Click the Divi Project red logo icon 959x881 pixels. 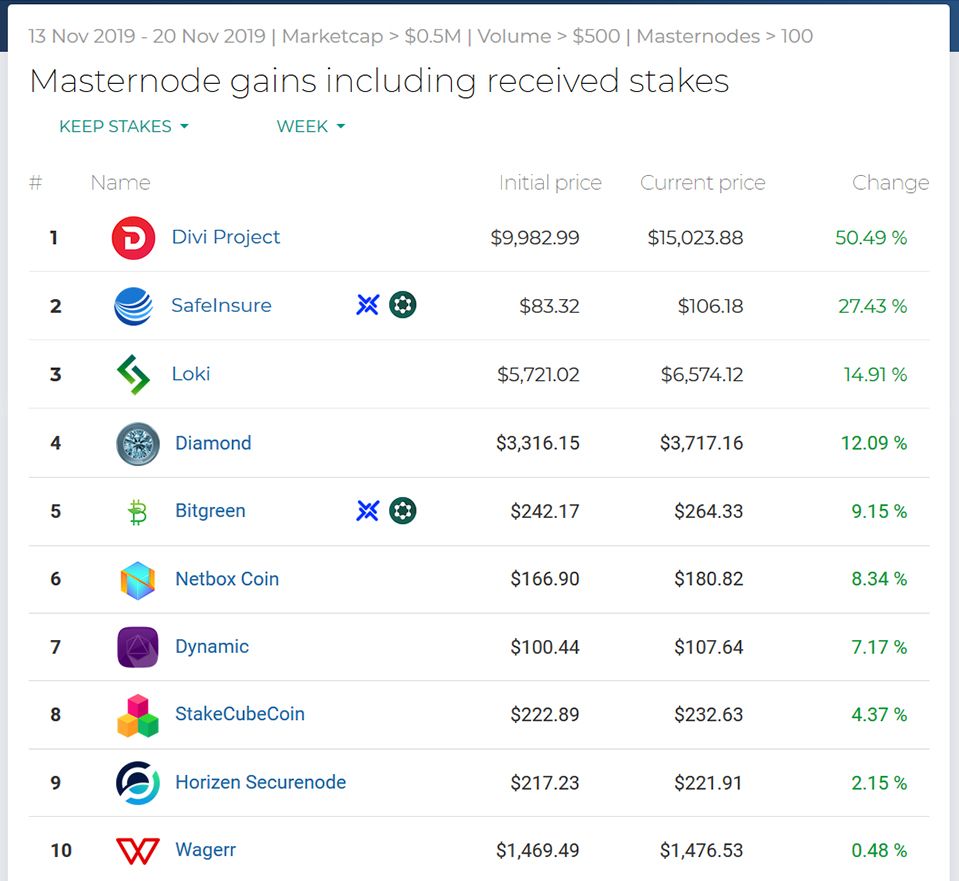[133, 238]
